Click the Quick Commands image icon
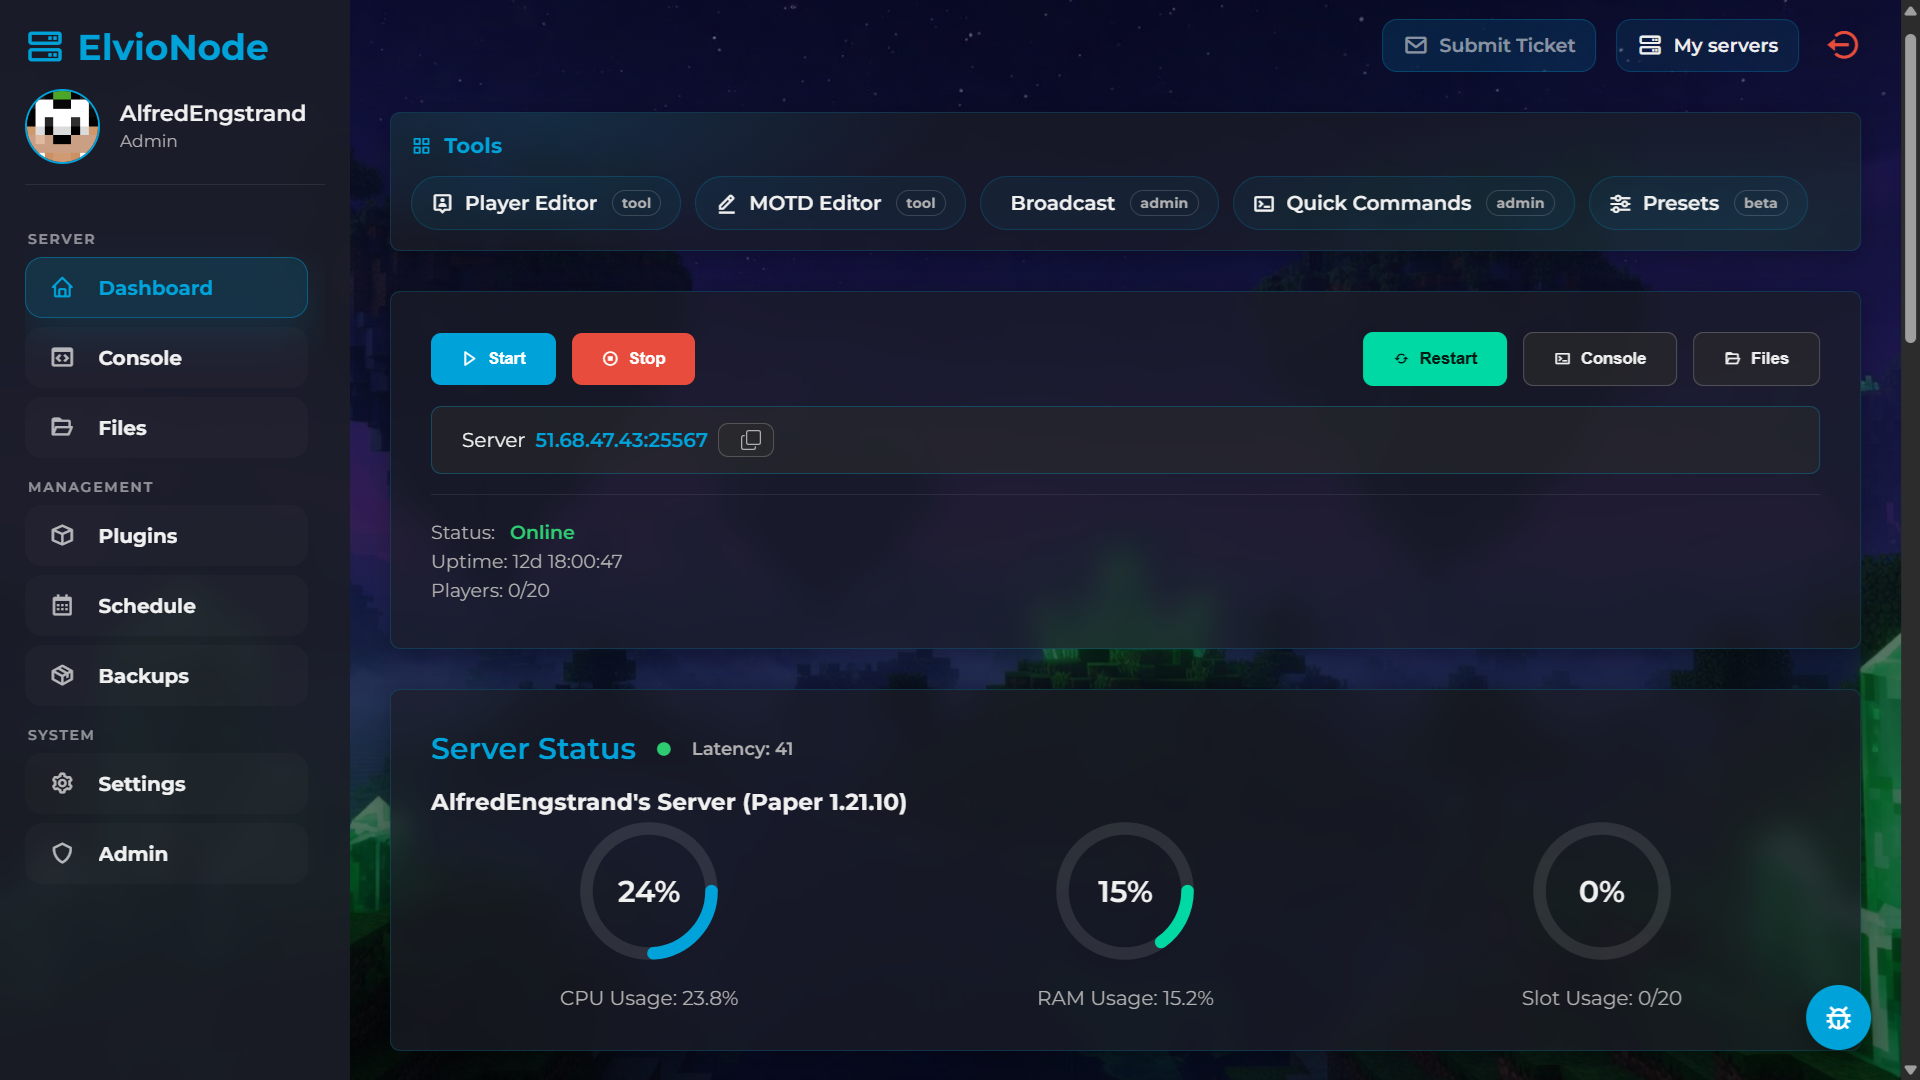 tap(1263, 203)
